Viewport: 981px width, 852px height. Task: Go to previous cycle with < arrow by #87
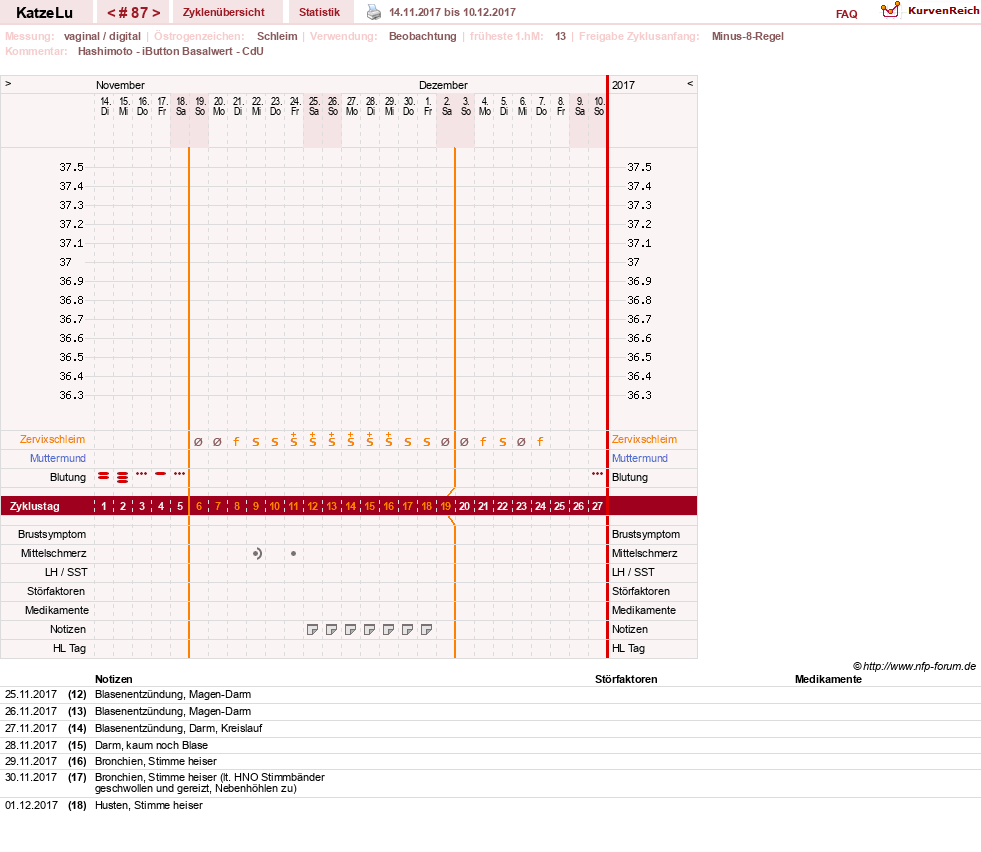pyautogui.click(x=111, y=13)
